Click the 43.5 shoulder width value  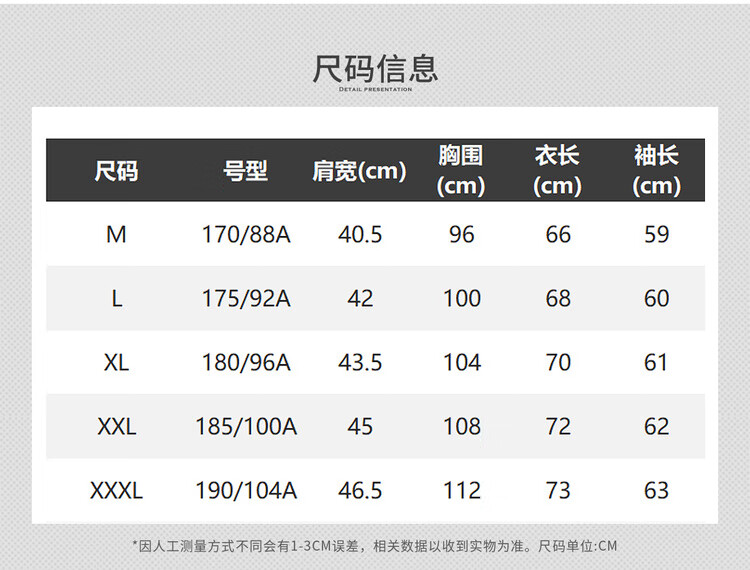[x=360, y=362]
